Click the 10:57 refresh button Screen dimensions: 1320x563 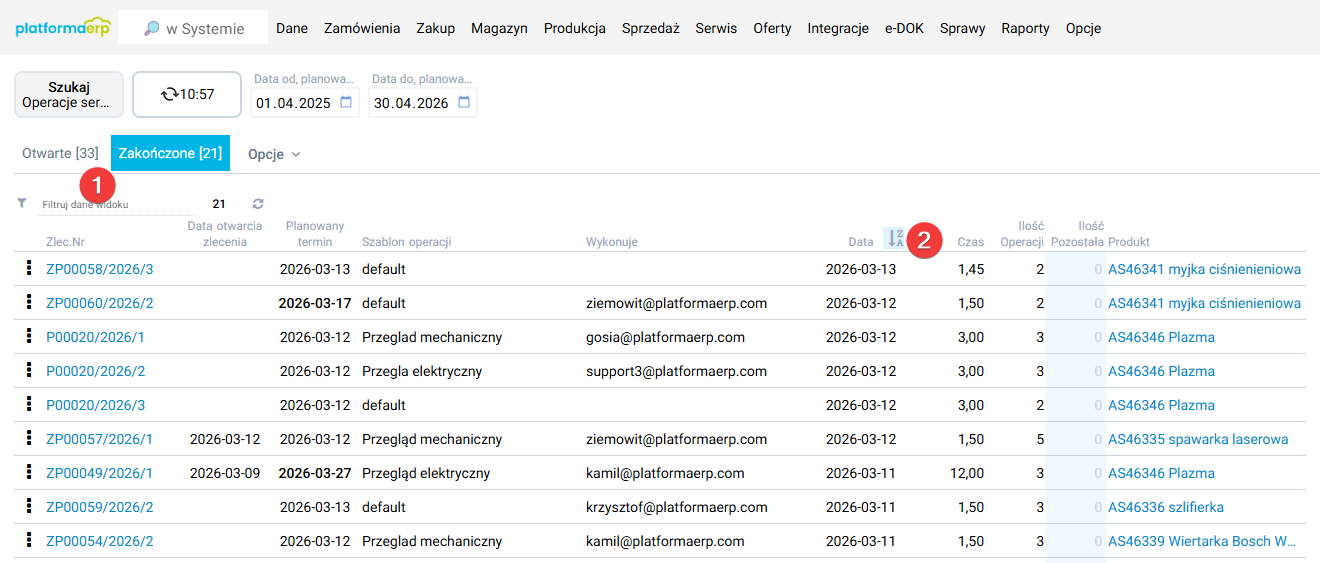(187, 95)
